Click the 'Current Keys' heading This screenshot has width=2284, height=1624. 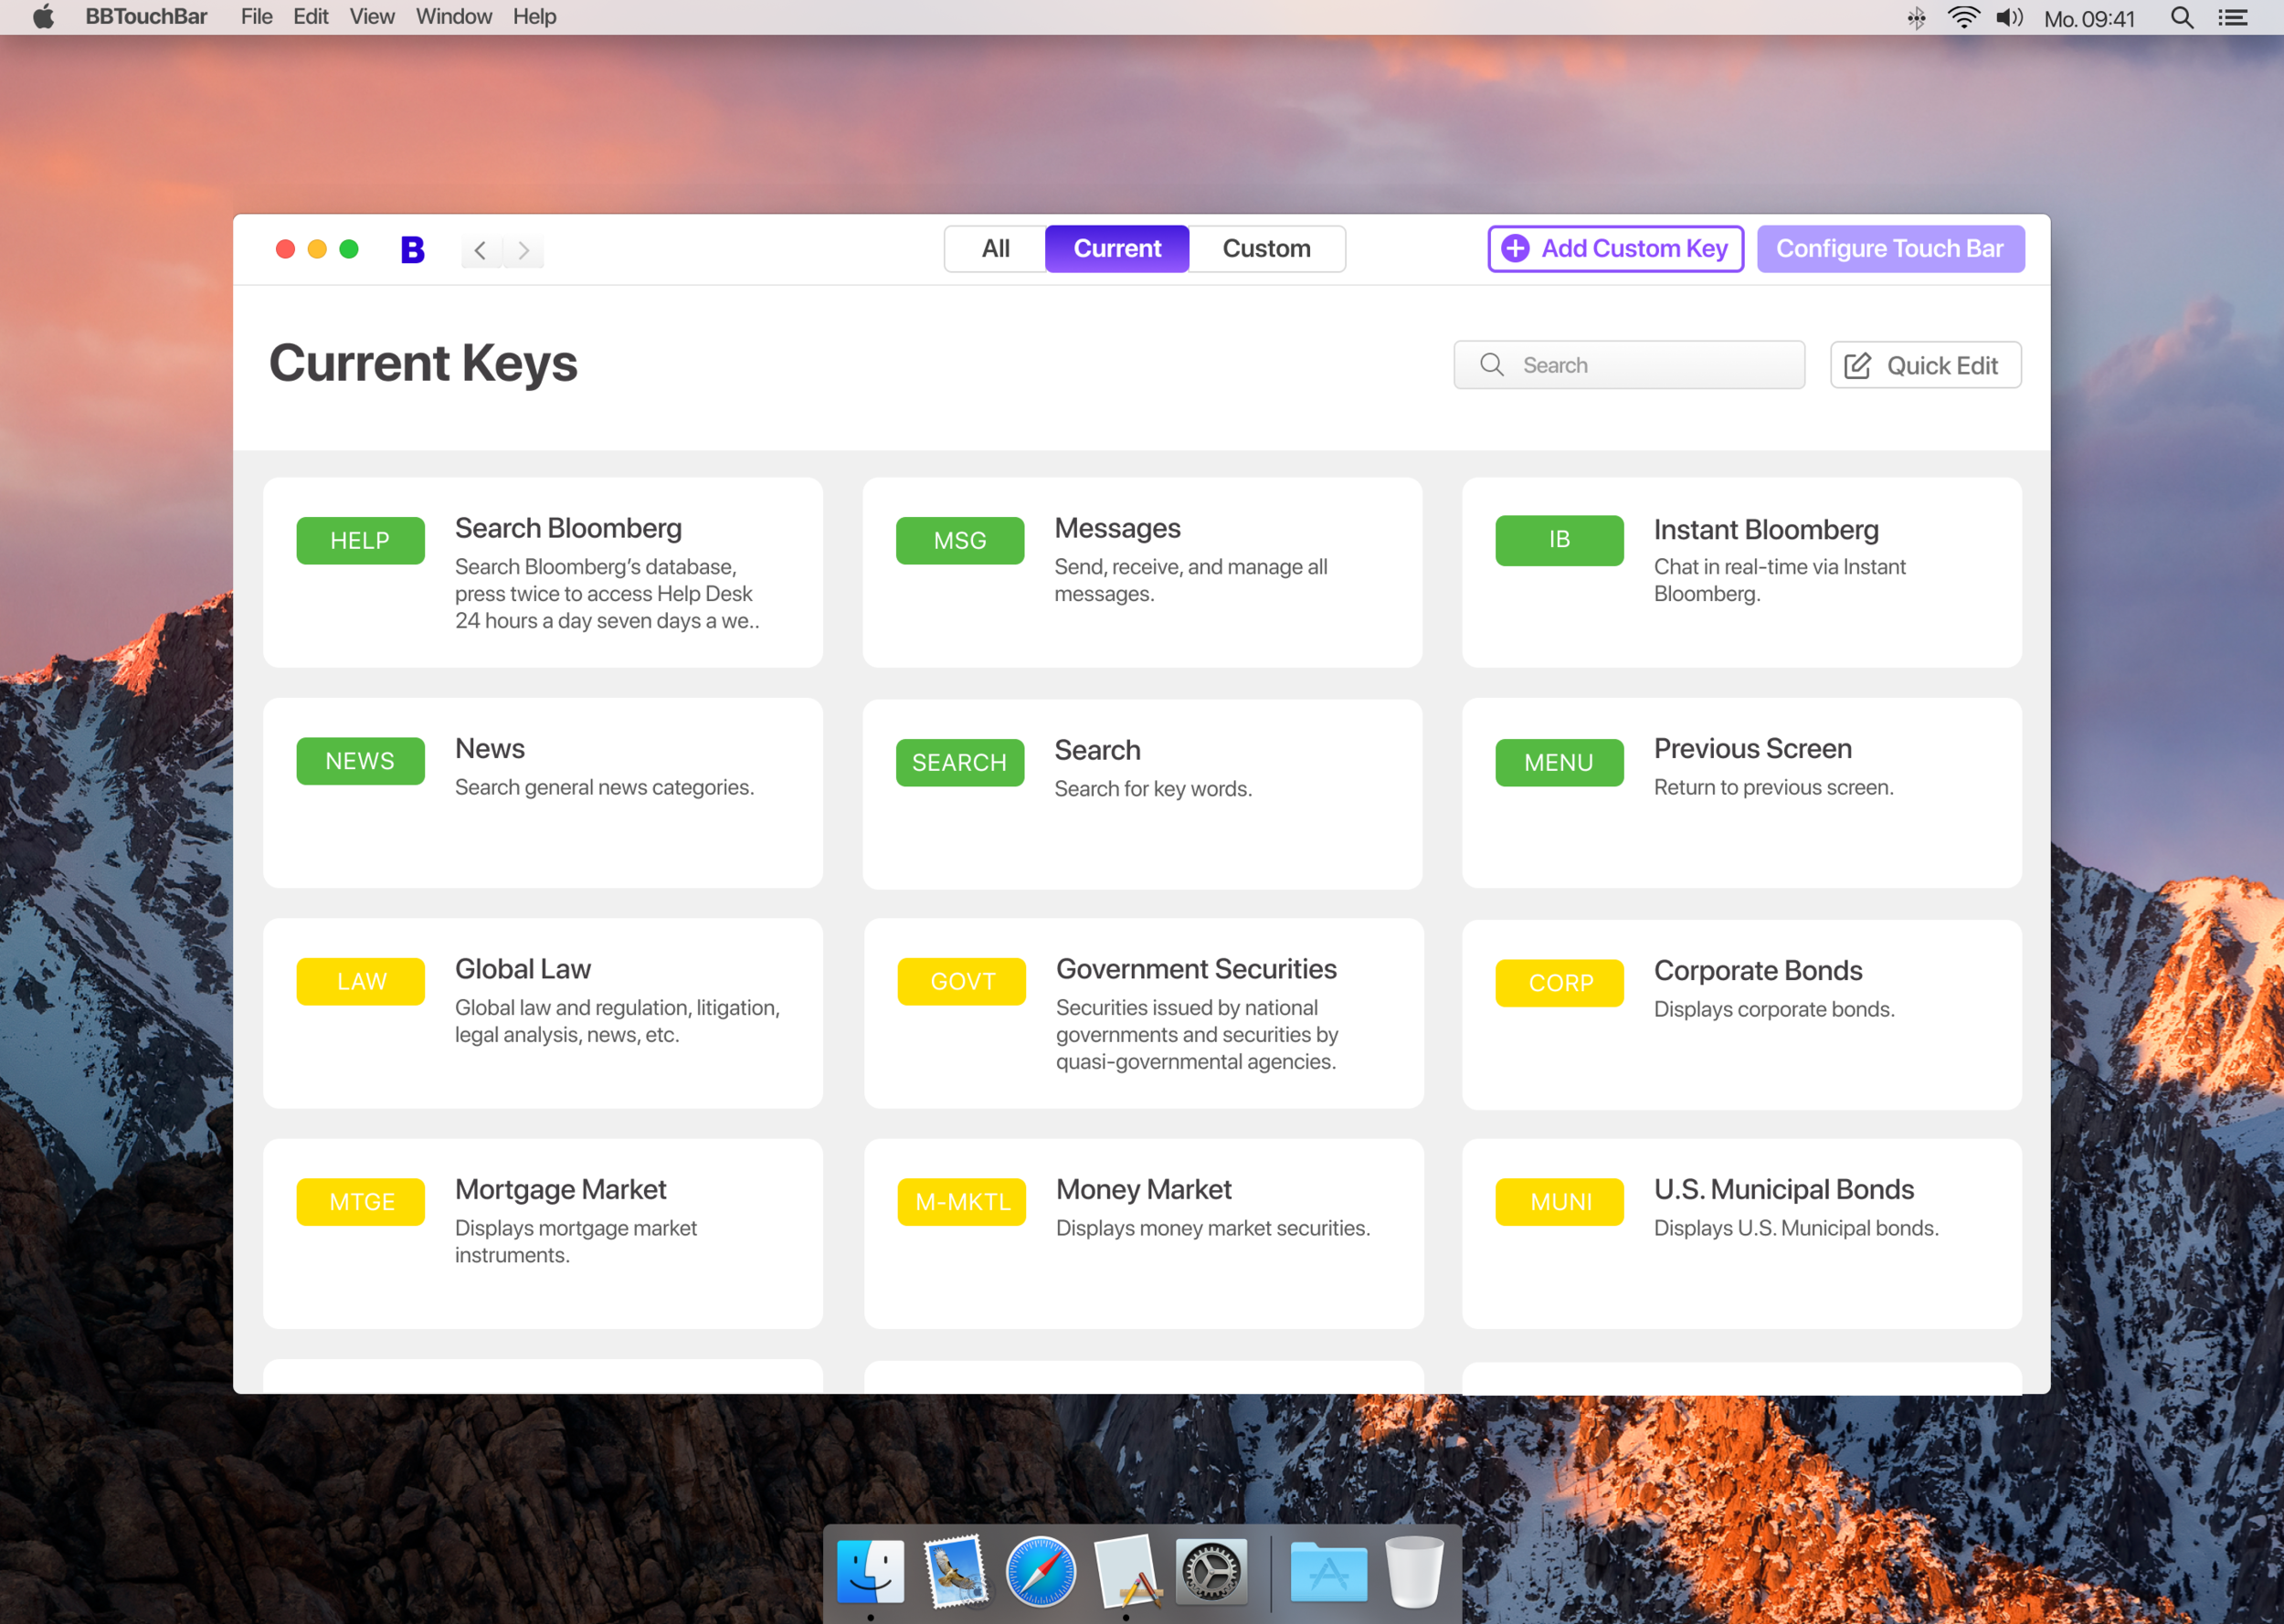point(423,362)
